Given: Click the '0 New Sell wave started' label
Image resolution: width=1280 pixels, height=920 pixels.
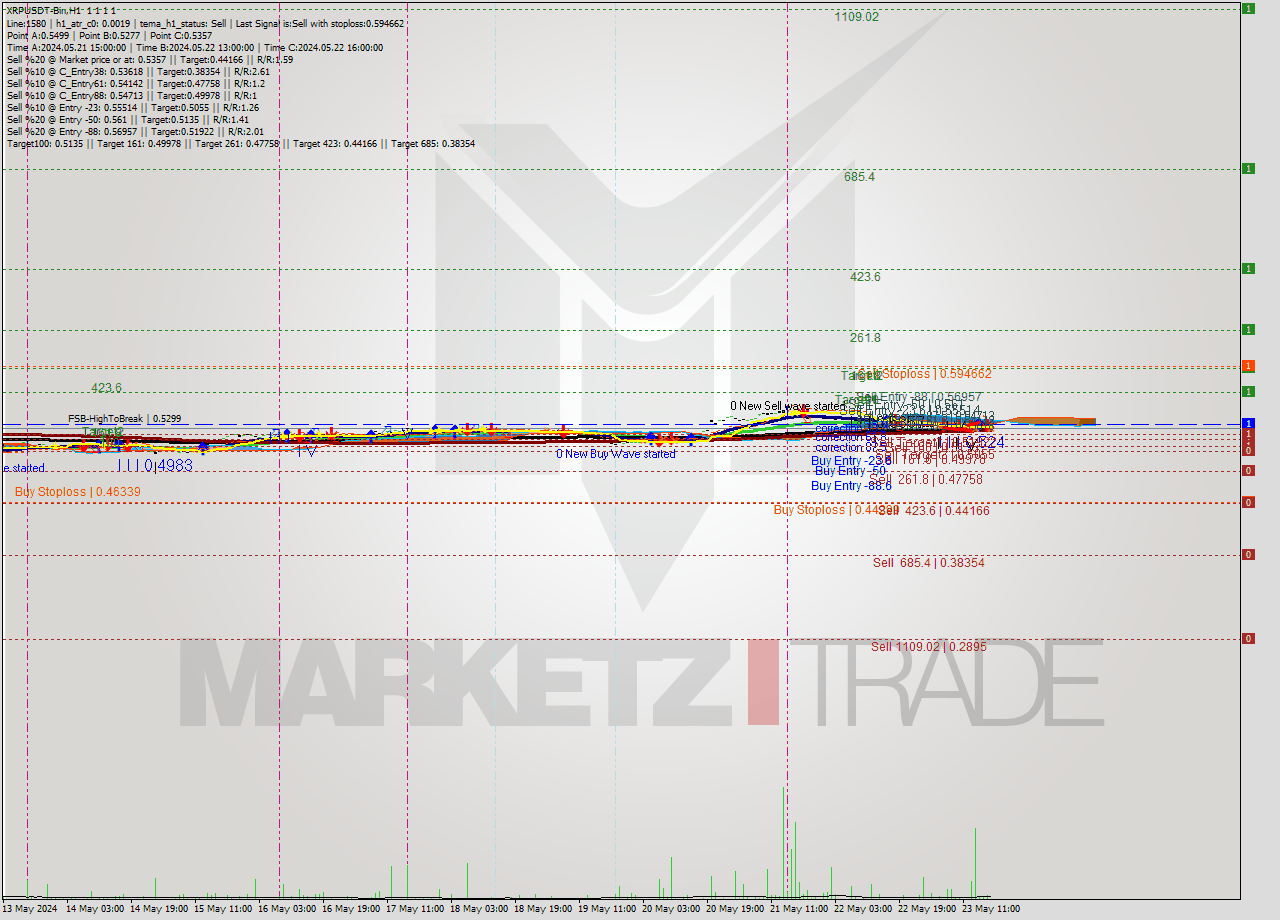Looking at the screenshot, I should (787, 406).
